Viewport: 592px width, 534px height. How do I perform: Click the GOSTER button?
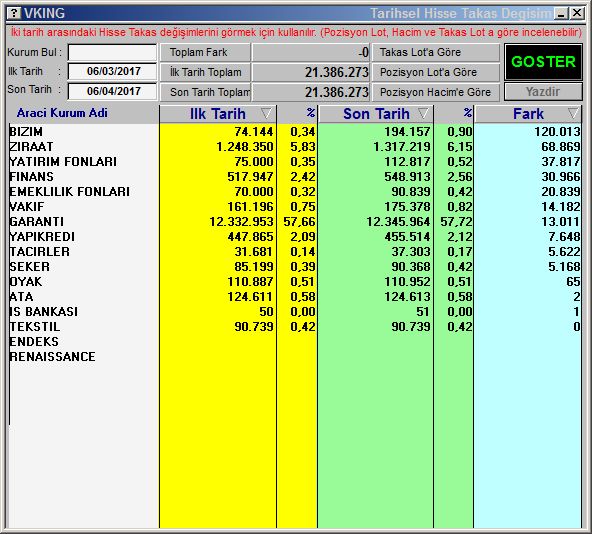[x=543, y=62]
